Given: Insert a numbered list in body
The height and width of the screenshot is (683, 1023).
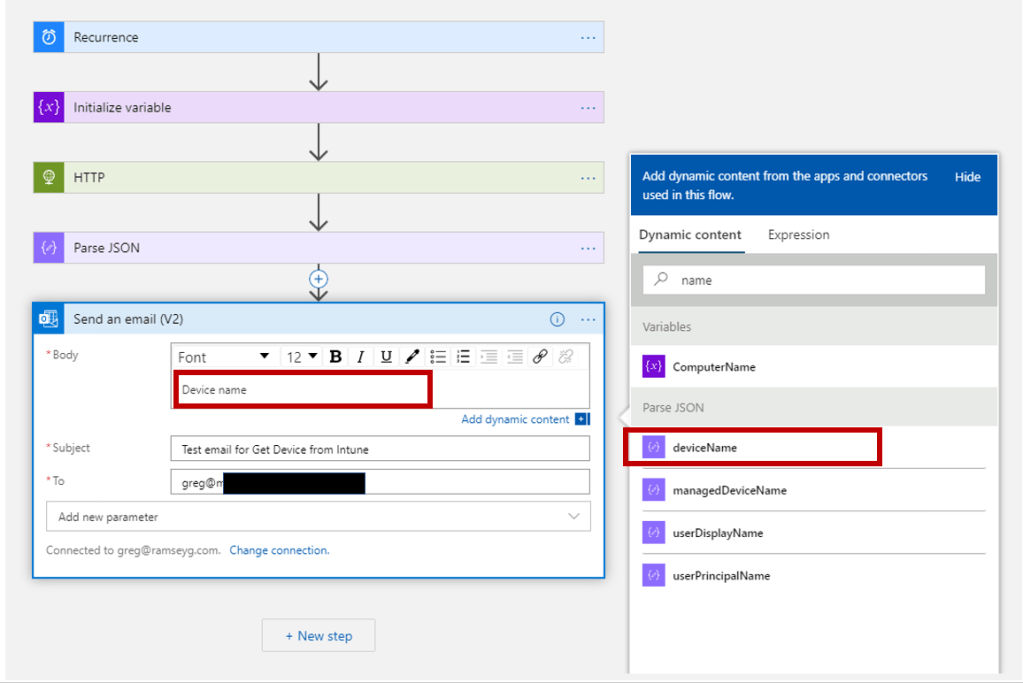Looking at the screenshot, I should point(463,357).
